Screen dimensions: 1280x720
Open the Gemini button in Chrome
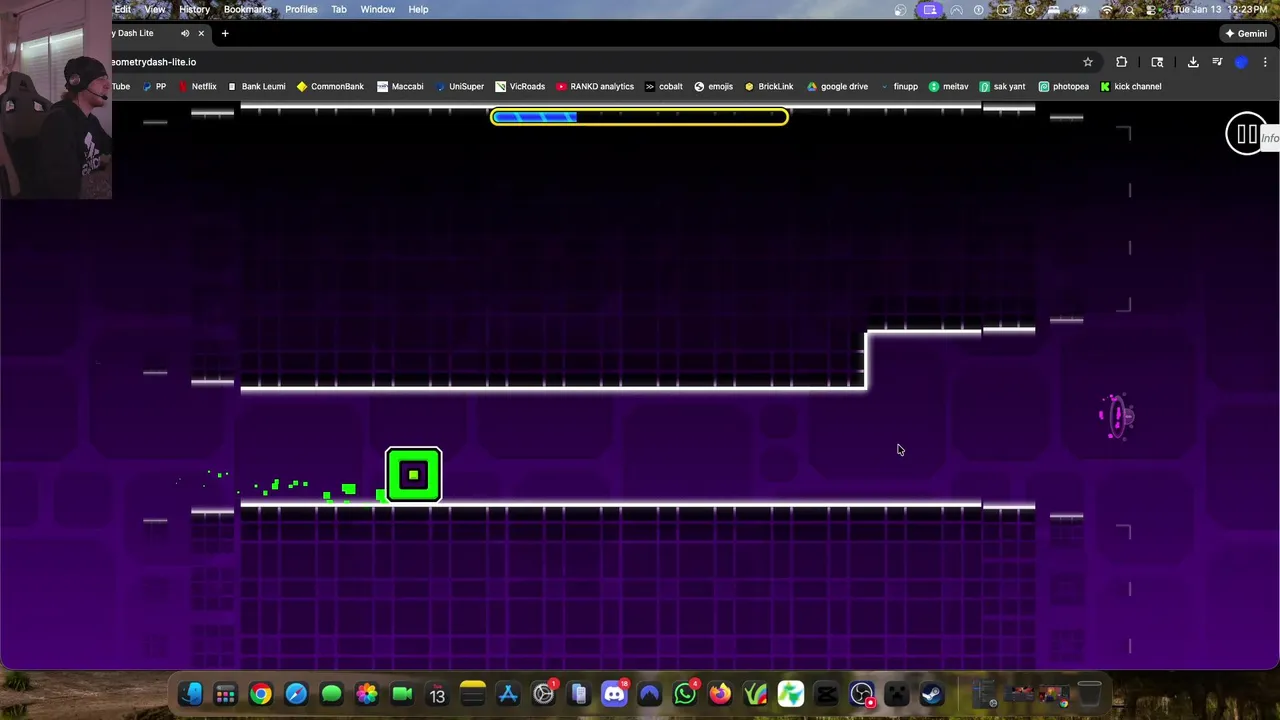pos(1246,33)
